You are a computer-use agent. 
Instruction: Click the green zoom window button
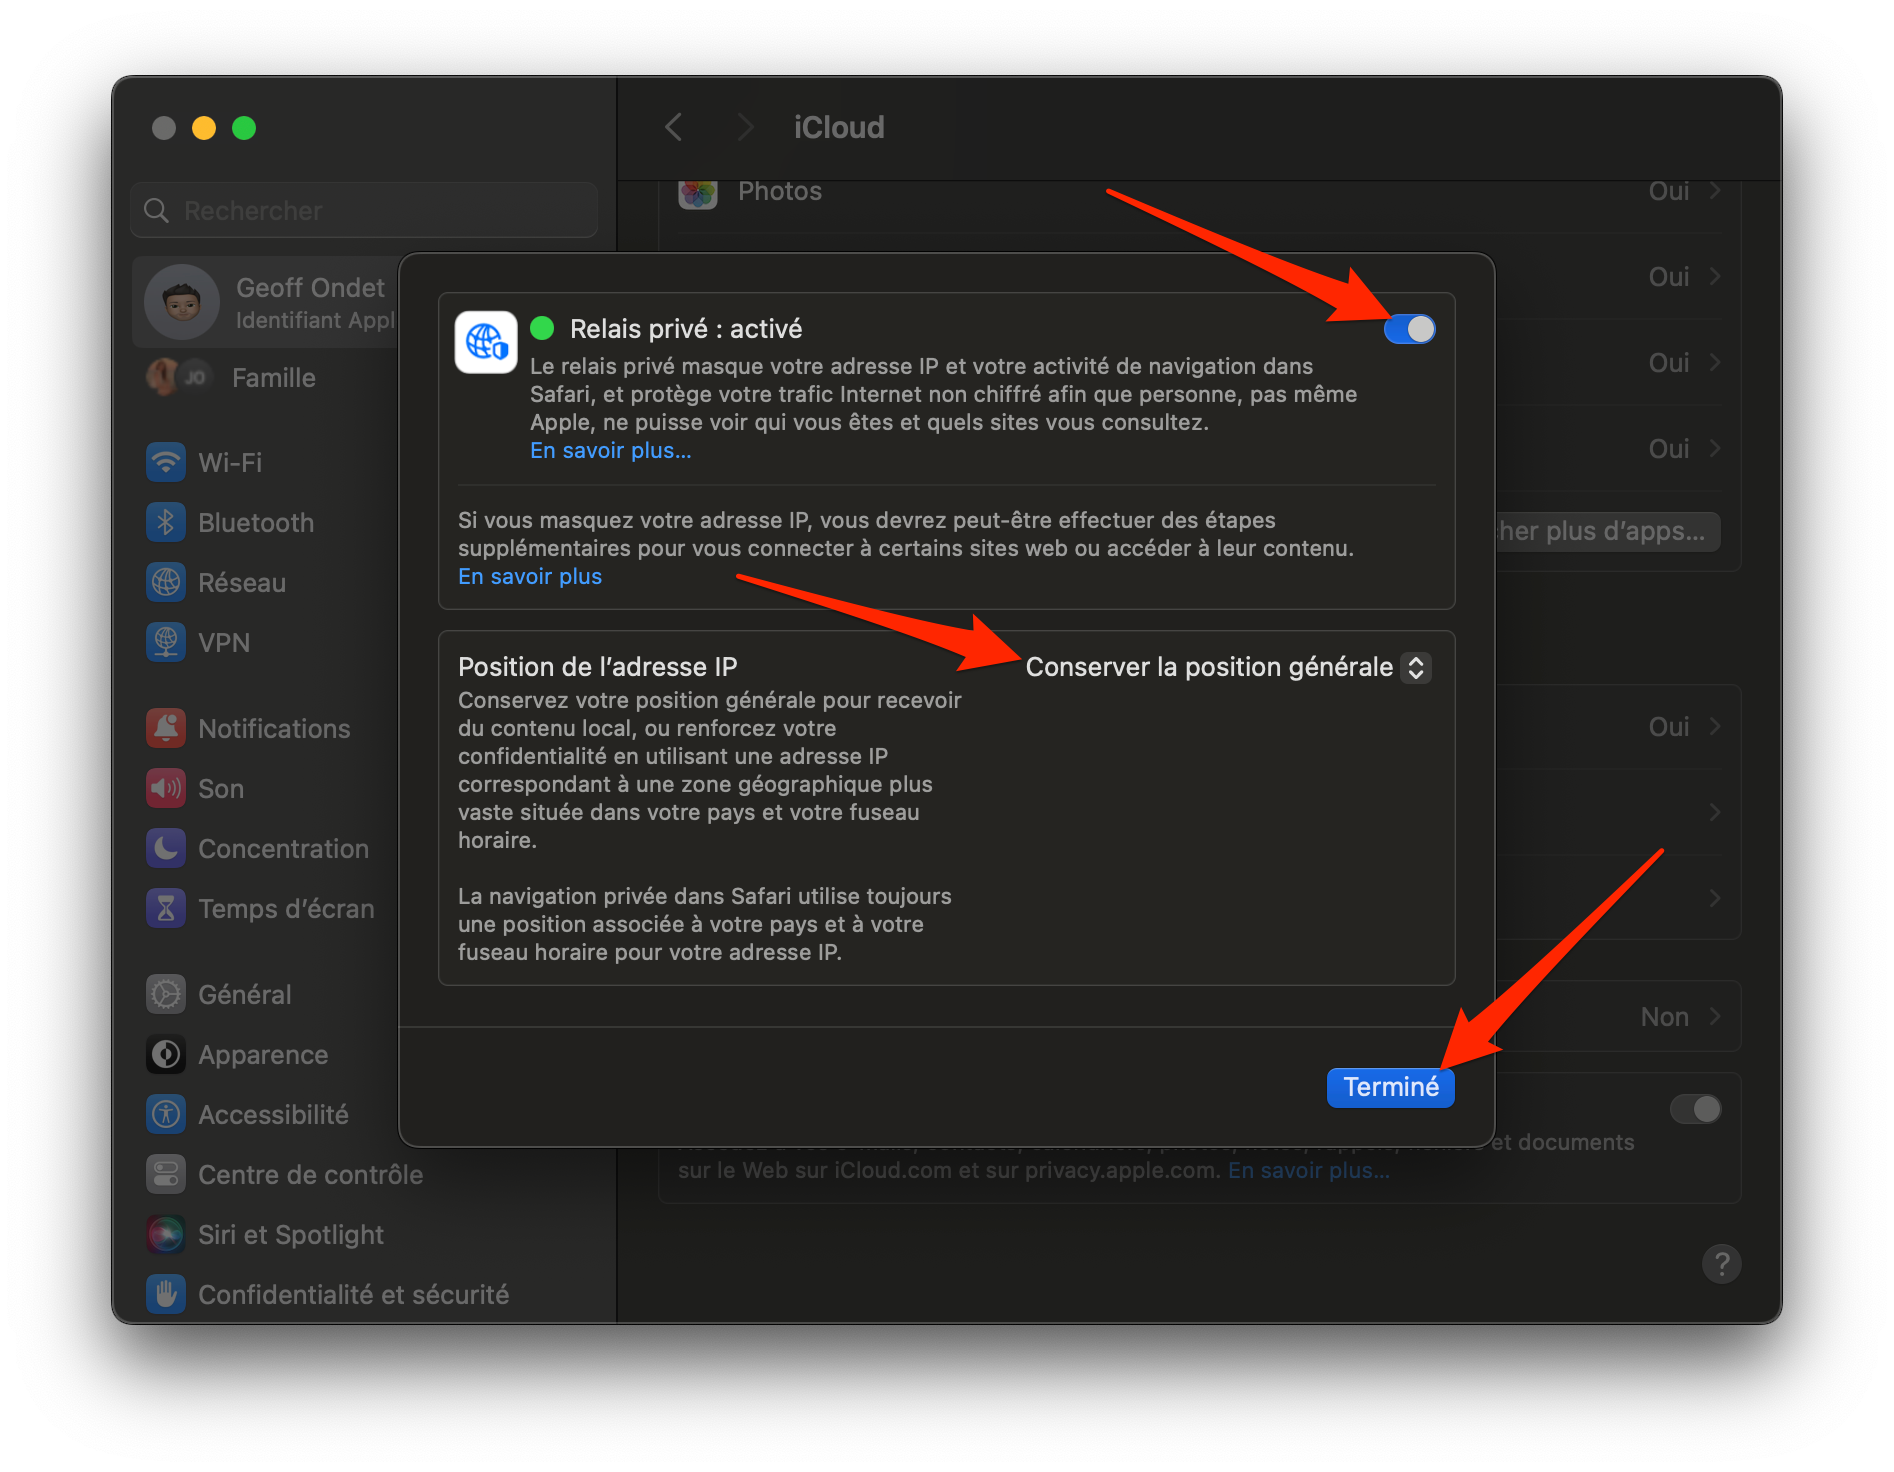244,128
